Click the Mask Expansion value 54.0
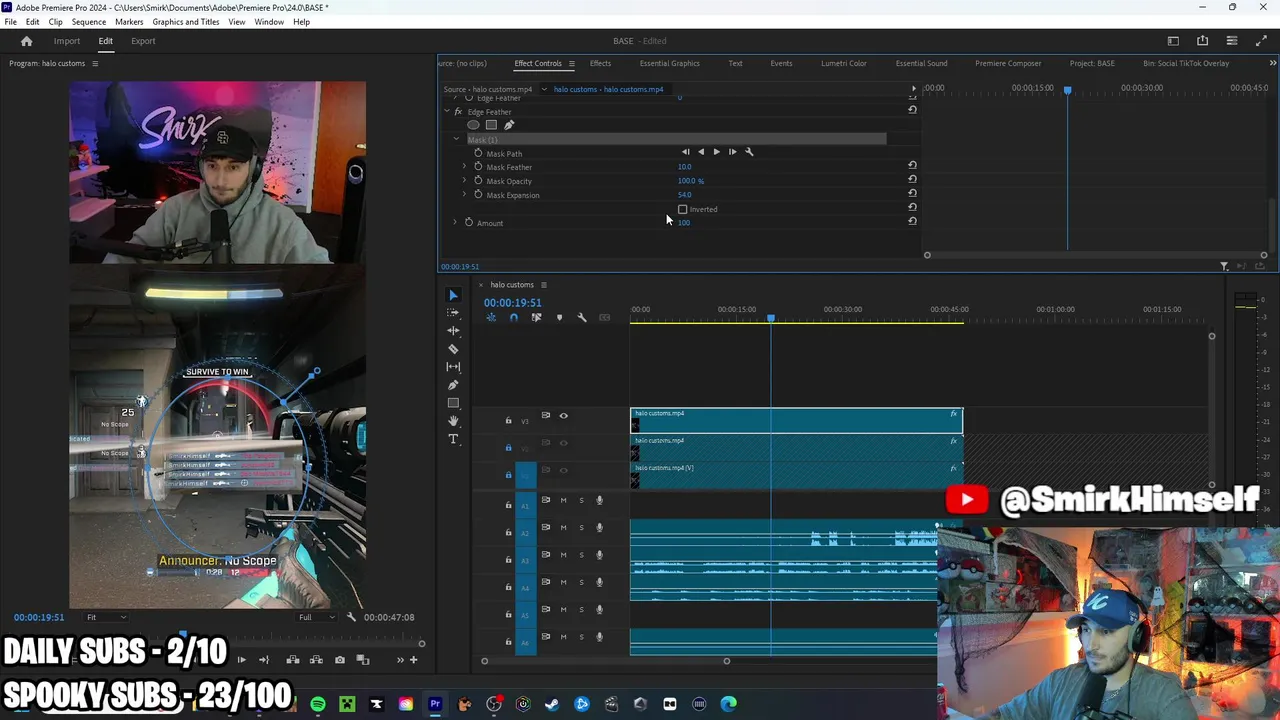The height and width of the screenshot is (720, 1280). pos(685,195)
